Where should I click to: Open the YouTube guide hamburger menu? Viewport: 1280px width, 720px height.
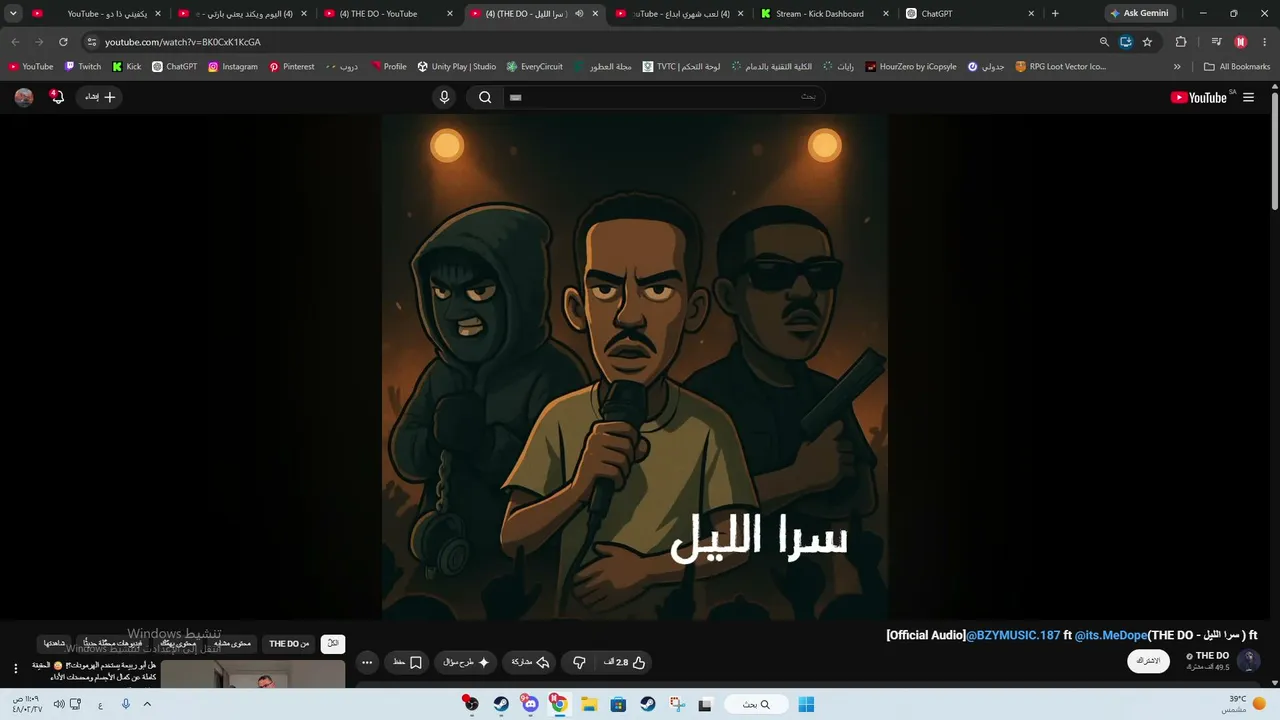pos(1248,97)
